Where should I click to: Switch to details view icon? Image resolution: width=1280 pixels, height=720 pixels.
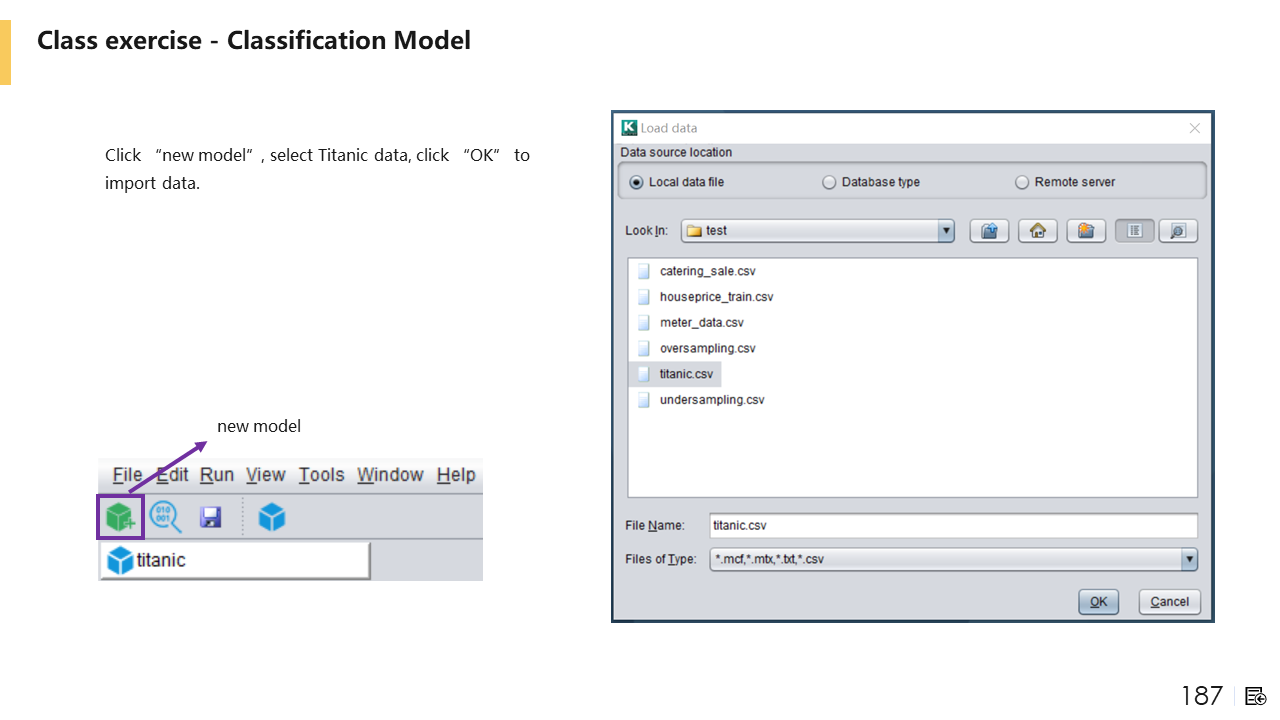[1177, 231]
